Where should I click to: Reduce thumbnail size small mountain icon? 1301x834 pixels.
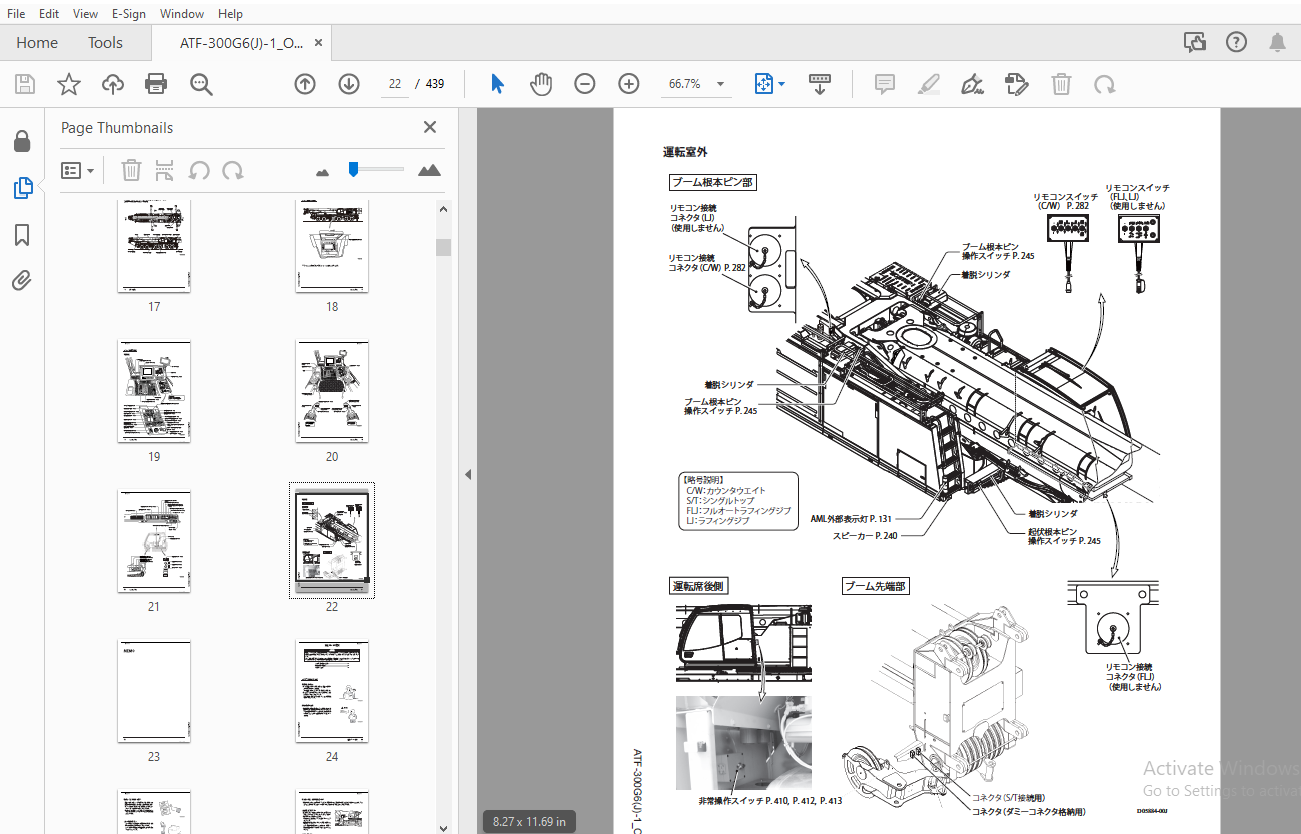coord(322,172)
